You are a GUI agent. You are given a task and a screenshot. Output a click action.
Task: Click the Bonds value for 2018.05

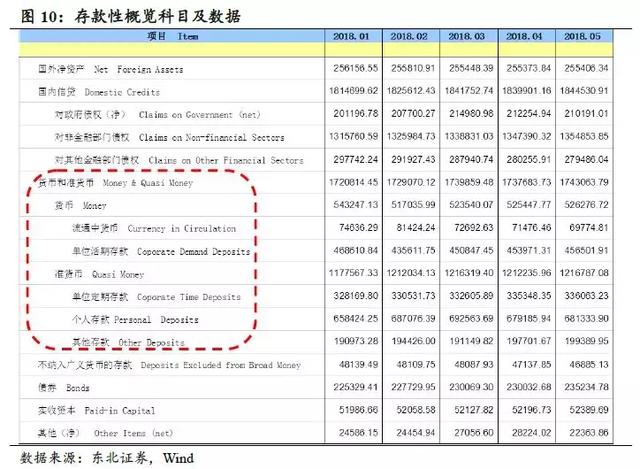[587, 388]
